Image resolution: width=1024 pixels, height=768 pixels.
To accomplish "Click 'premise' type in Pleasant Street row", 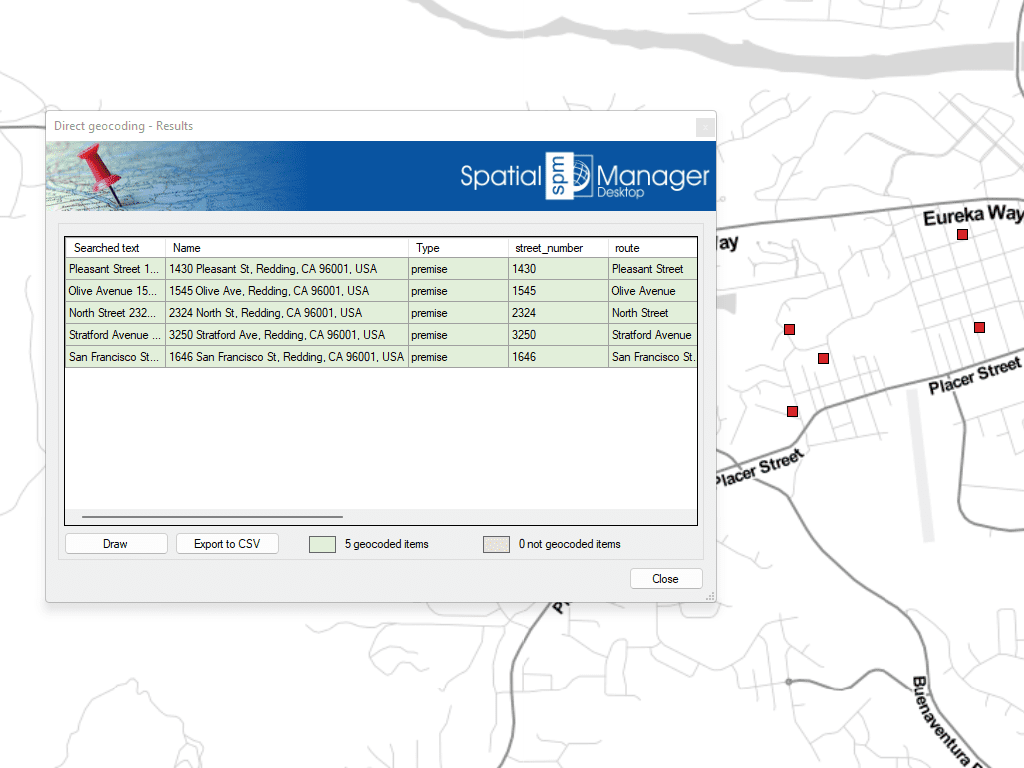I will [x=458, y=269].
